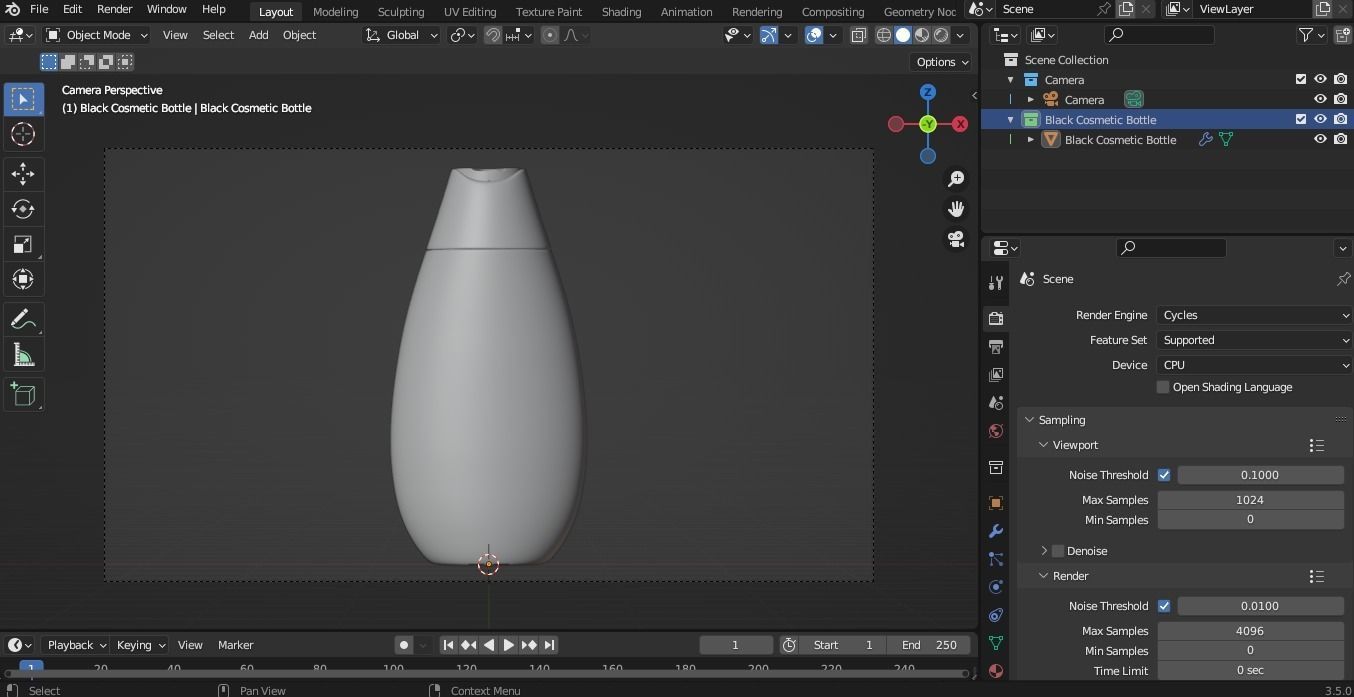This screenshot has width=1354, height=697.
Task: Expand the Camera object tree row
Action: point(1031,99)
